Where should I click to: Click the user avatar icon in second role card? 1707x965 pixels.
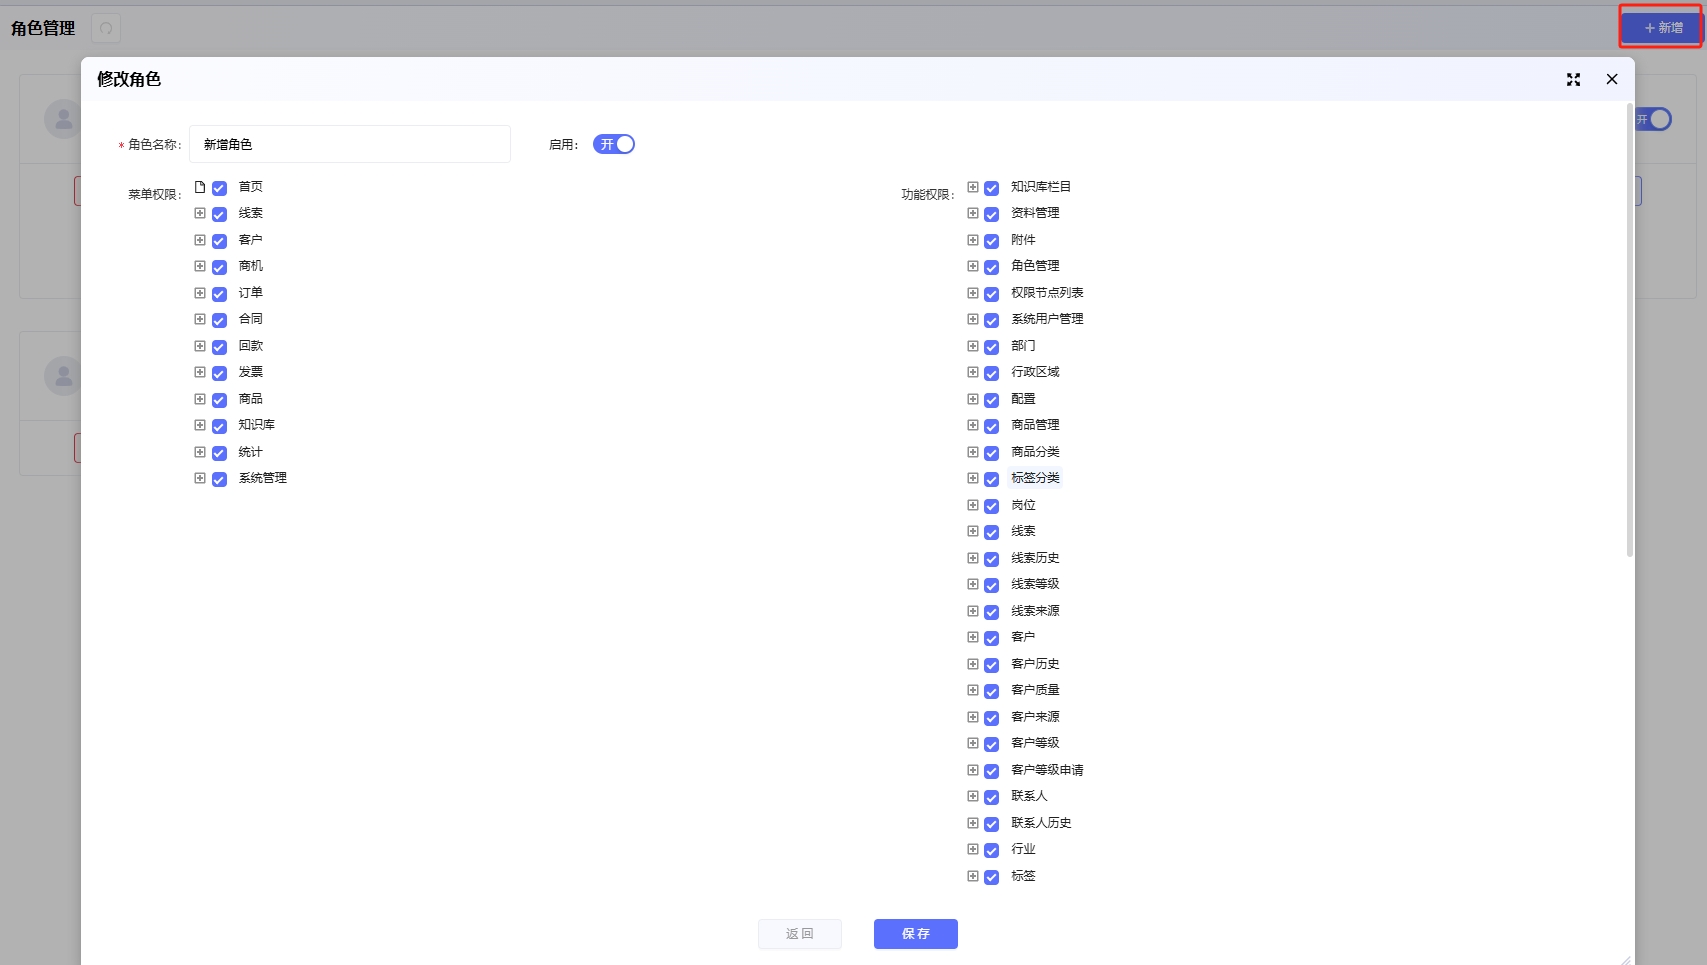tap(63, 376)
